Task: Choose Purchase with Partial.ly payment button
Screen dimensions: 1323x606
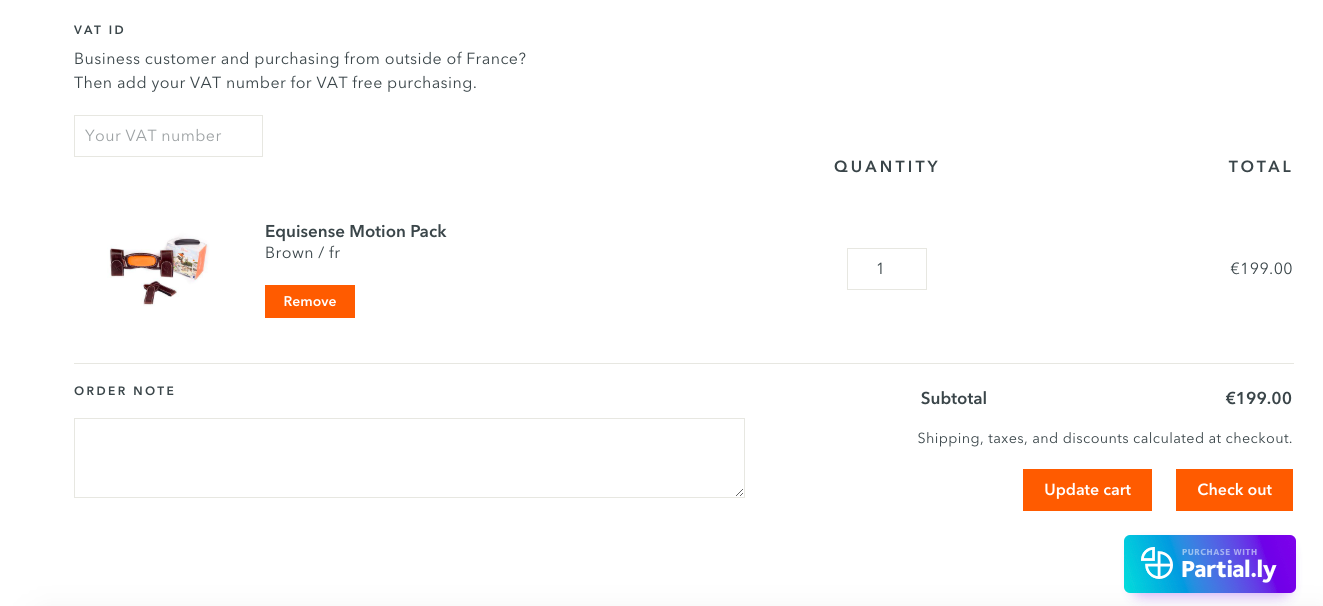Action: 1210,564
